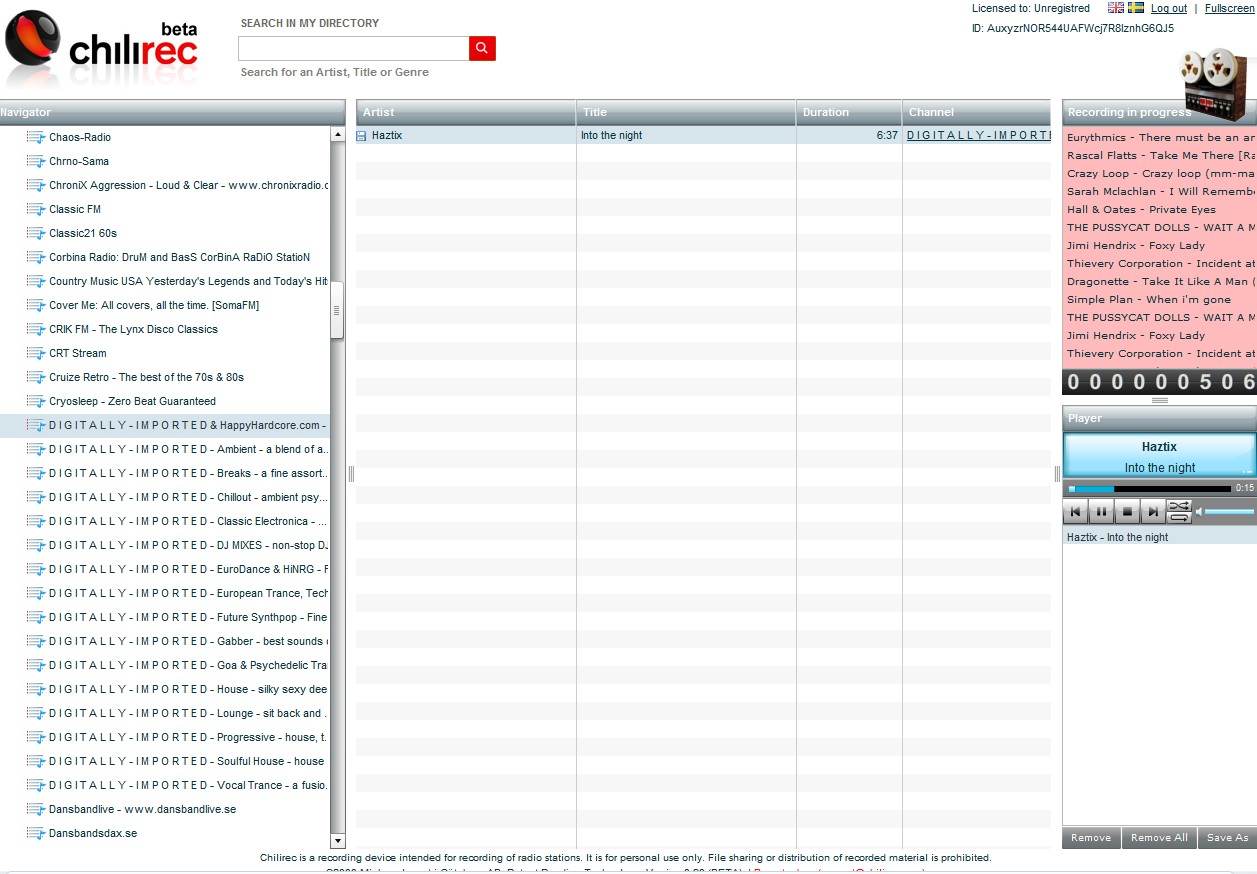Sort track list by Channel column

(x=976, y=112)
